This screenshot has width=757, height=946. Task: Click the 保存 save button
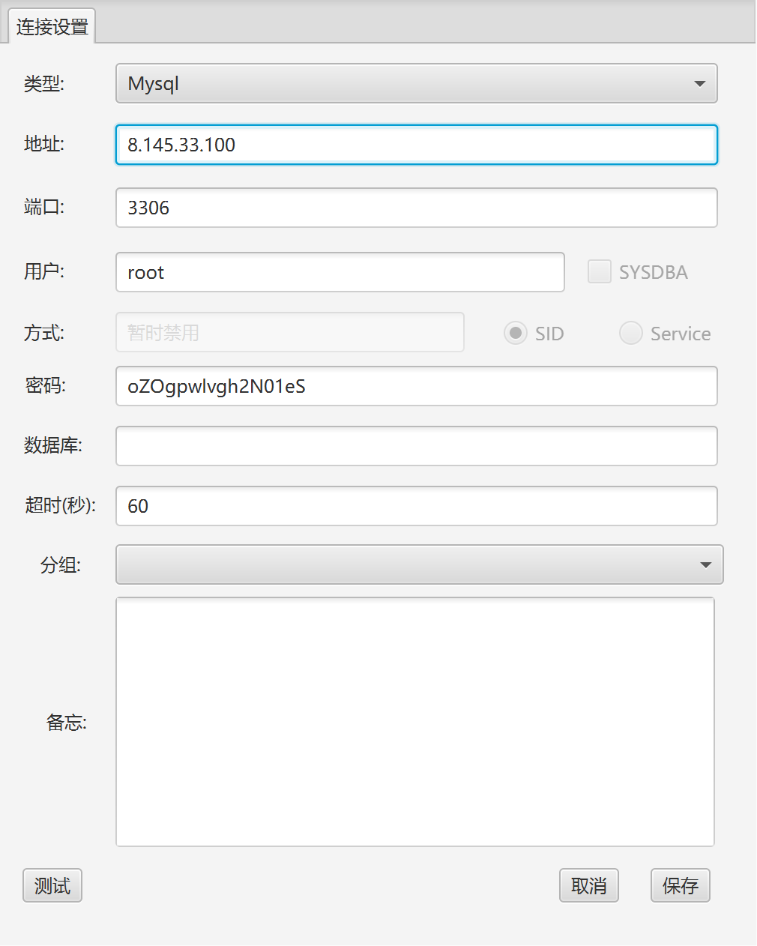click(x=680, y=885)
